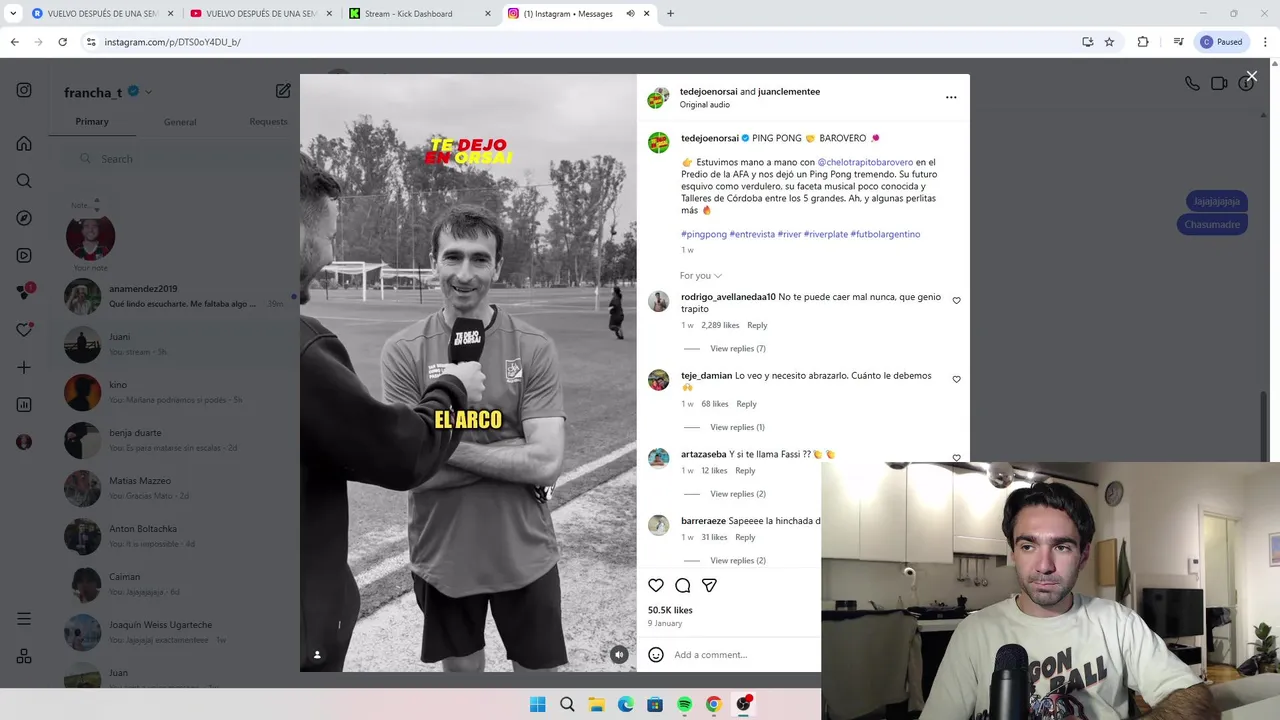1280x720 pixels.
Task: Open the #riverplate hashtag
Action: 826,234
